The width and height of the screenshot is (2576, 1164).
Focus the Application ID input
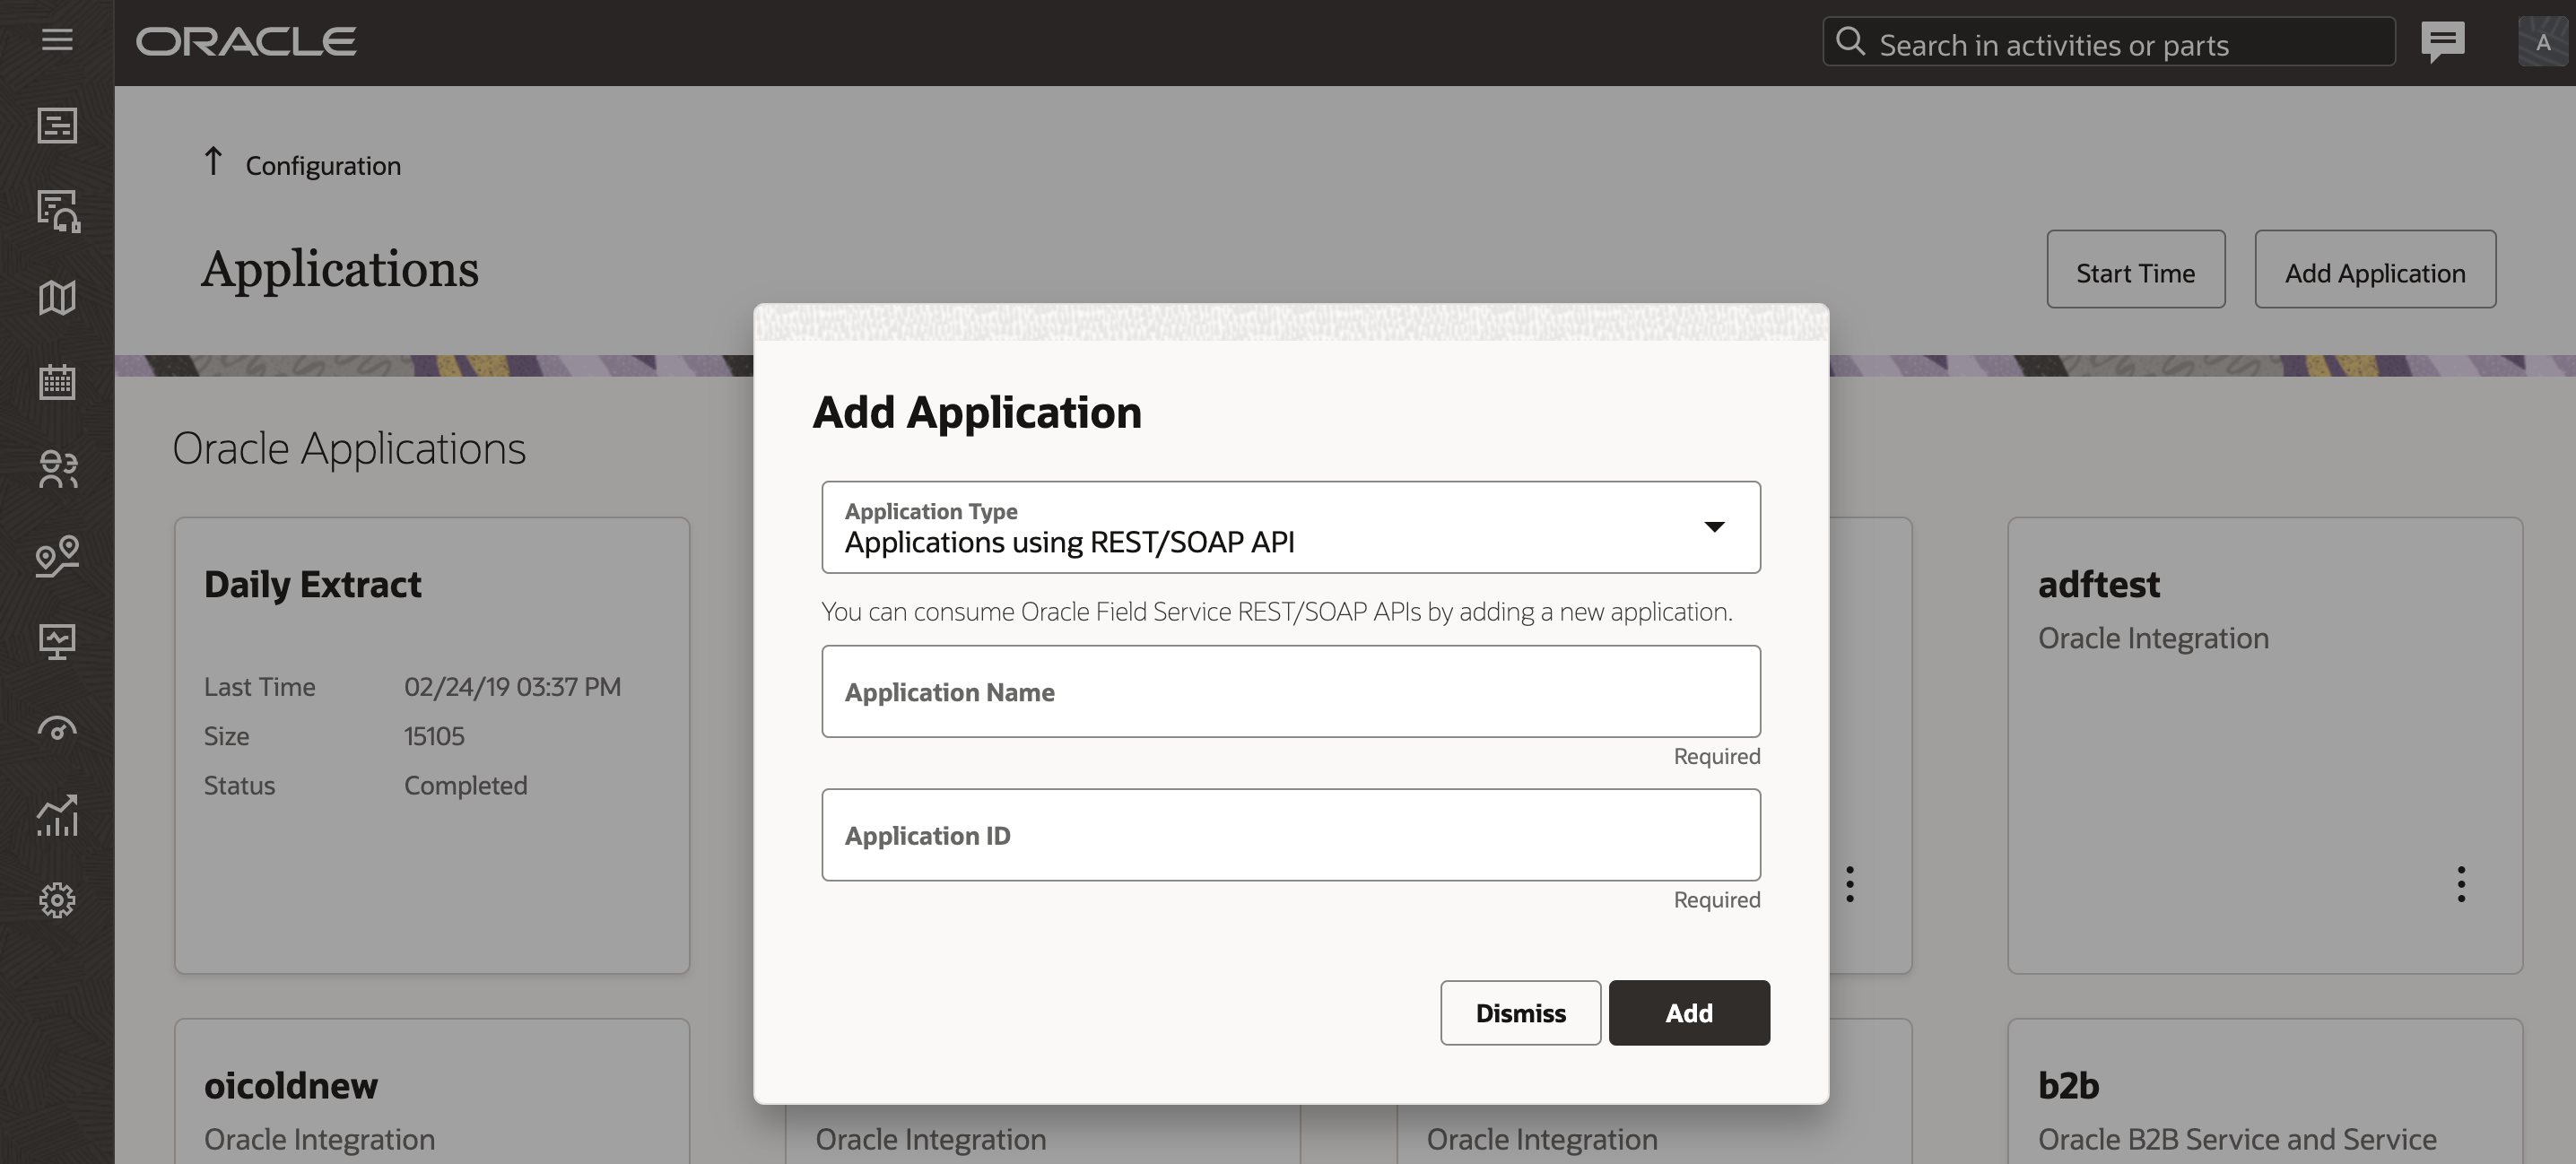[x=1290, y=835]
